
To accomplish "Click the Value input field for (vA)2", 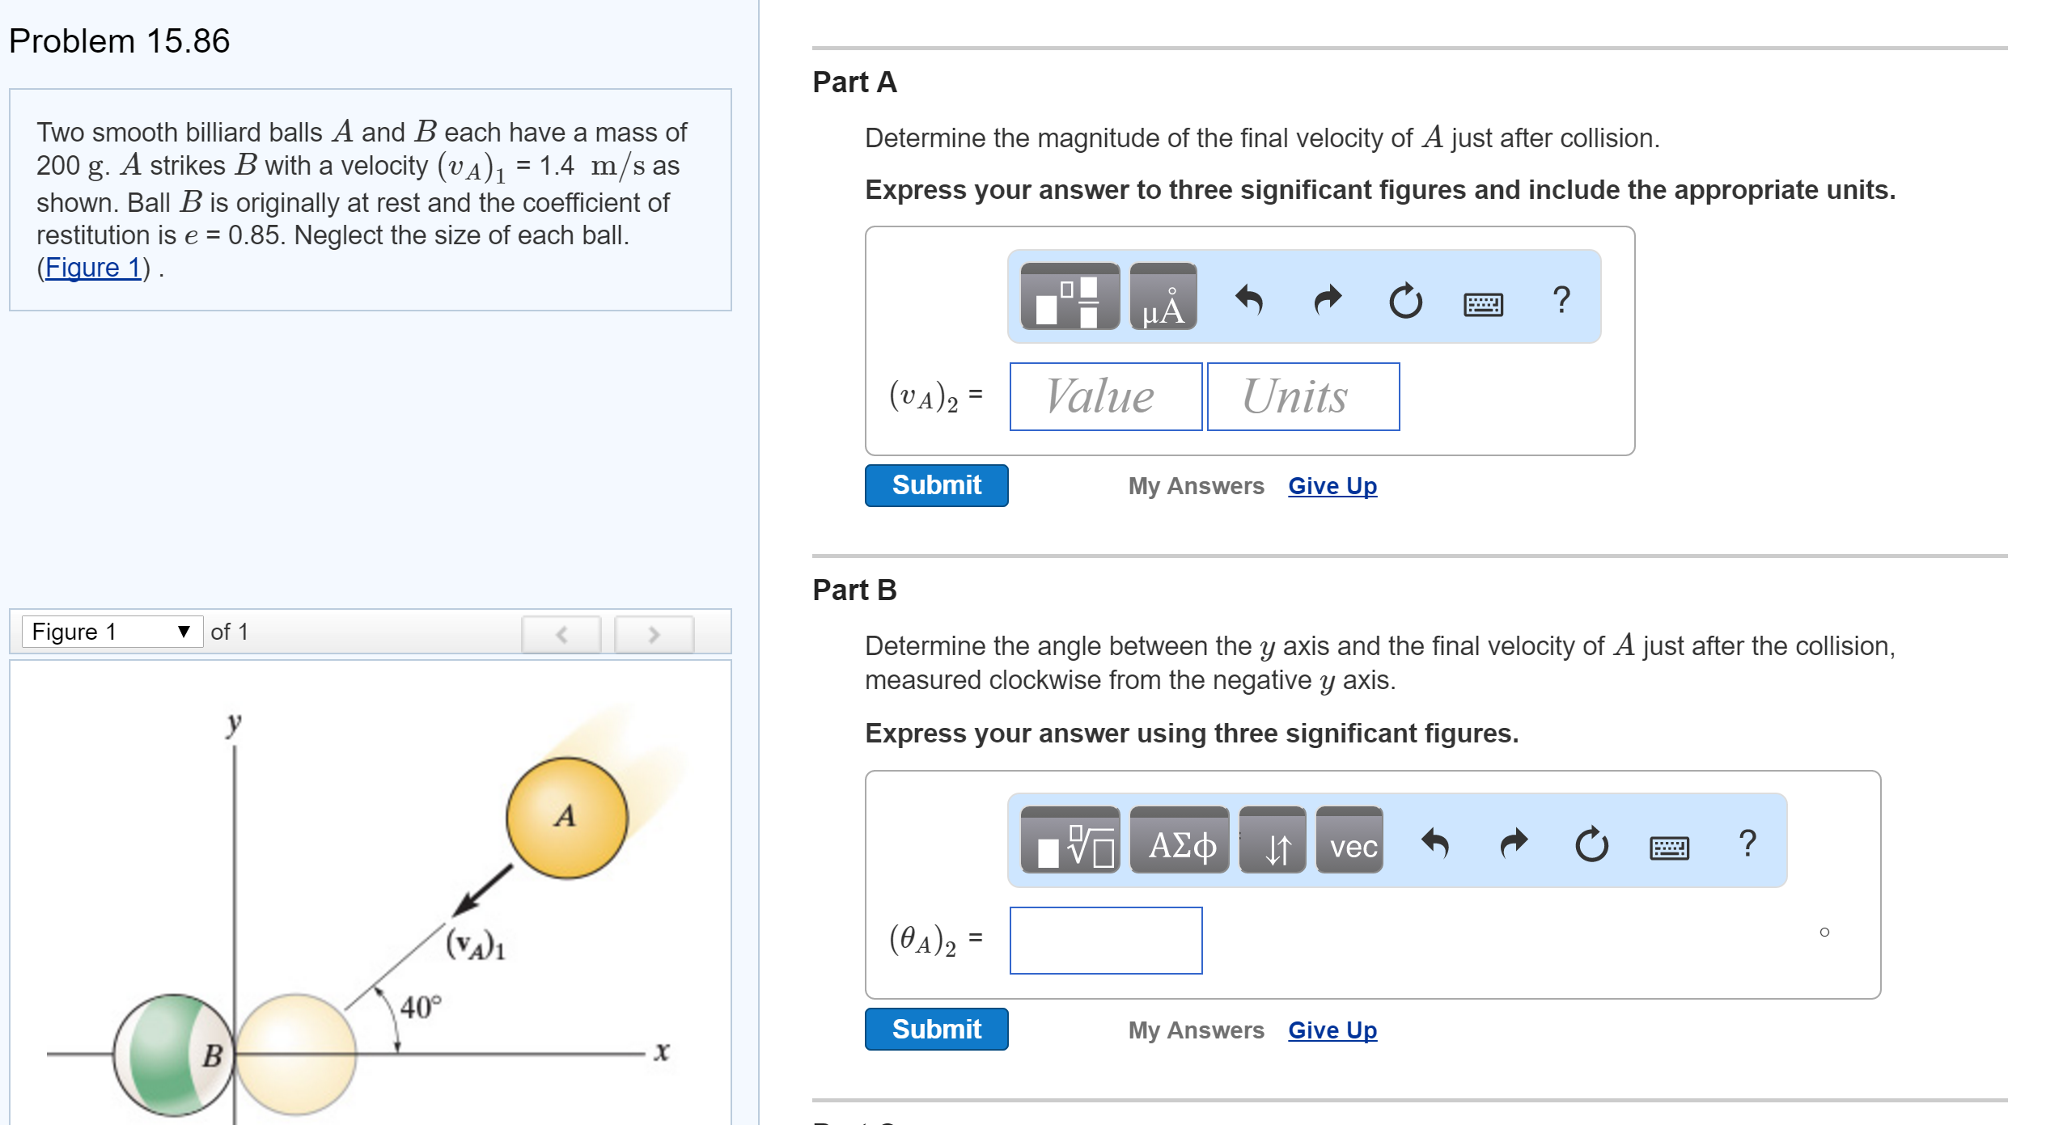I will click(x=1104, y=396).
